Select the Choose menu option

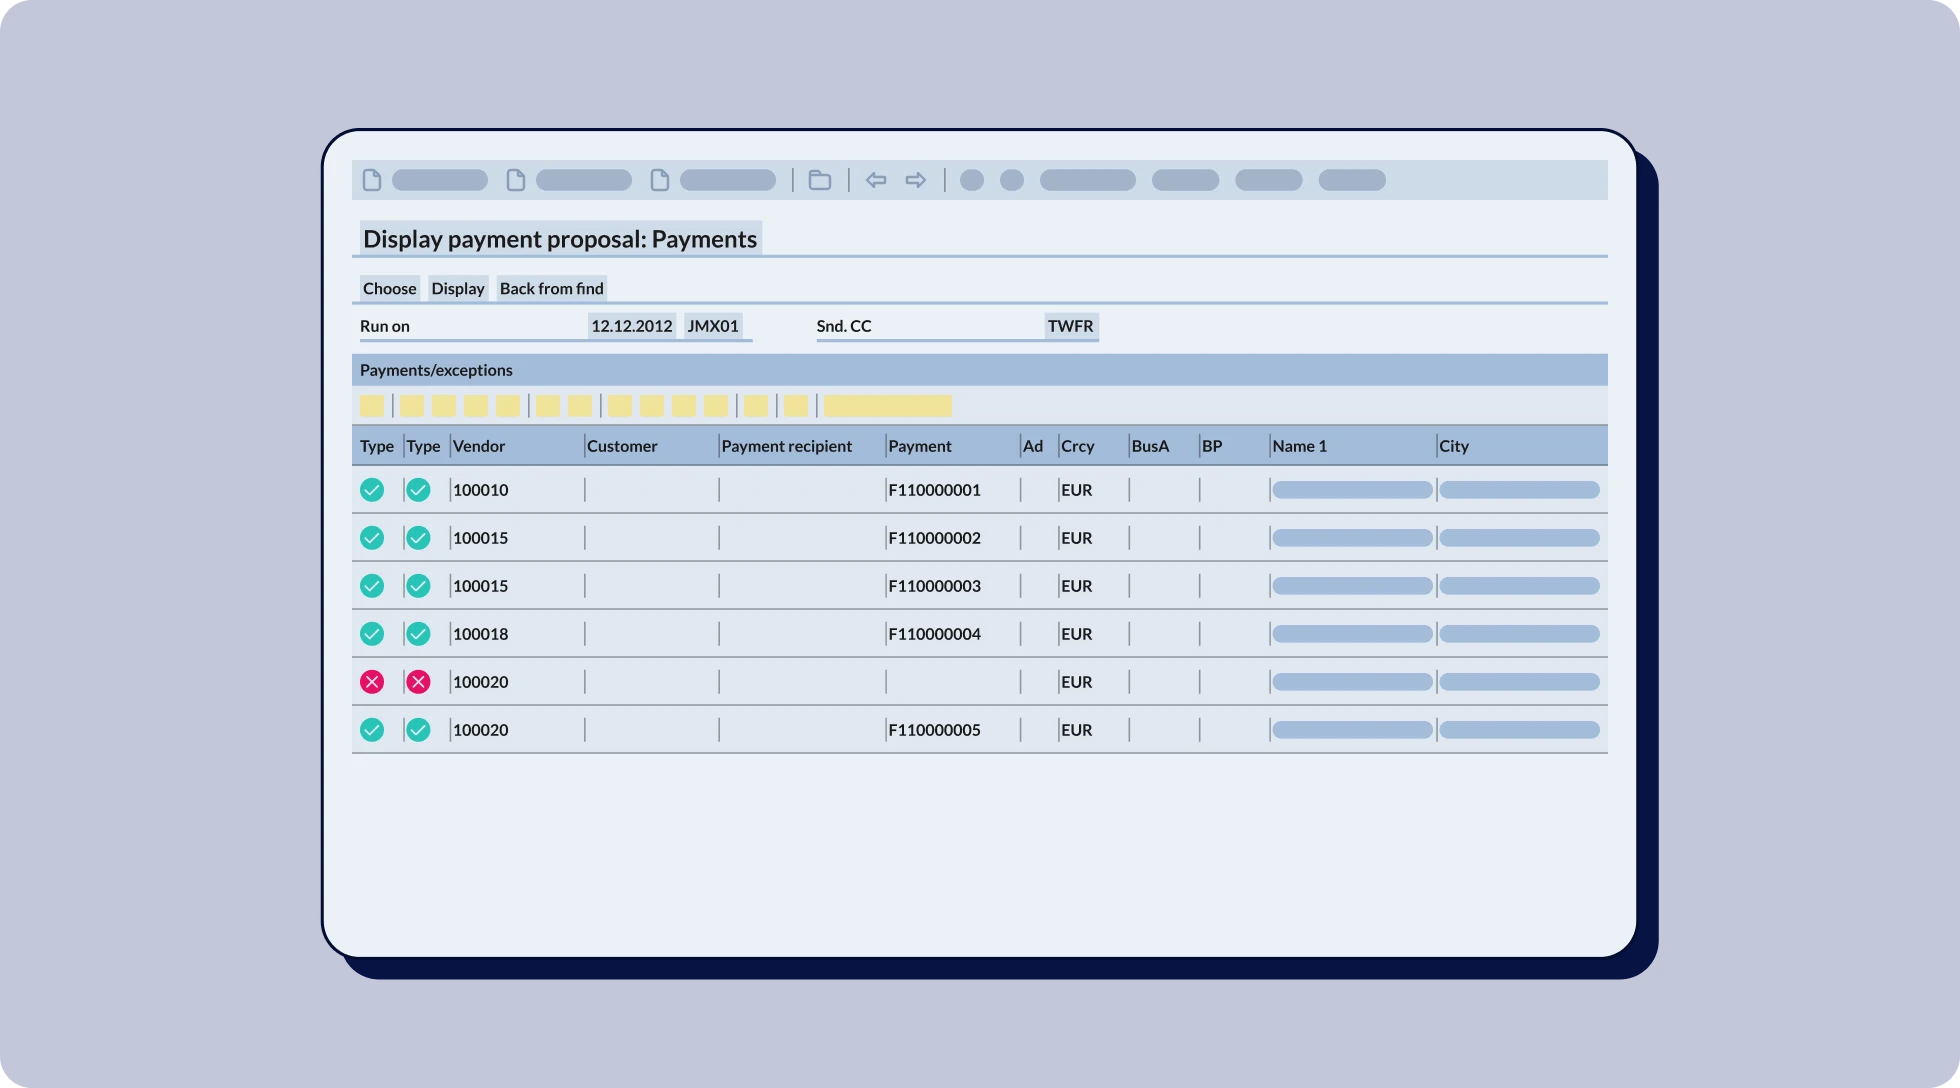[389, 288]
